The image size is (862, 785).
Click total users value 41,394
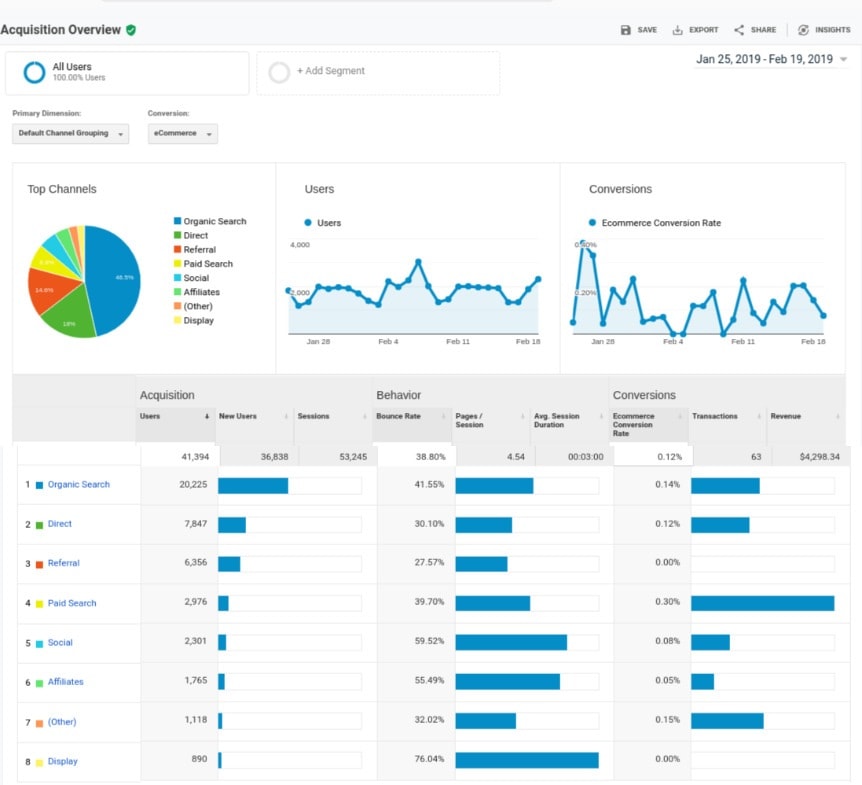(195, 457)
